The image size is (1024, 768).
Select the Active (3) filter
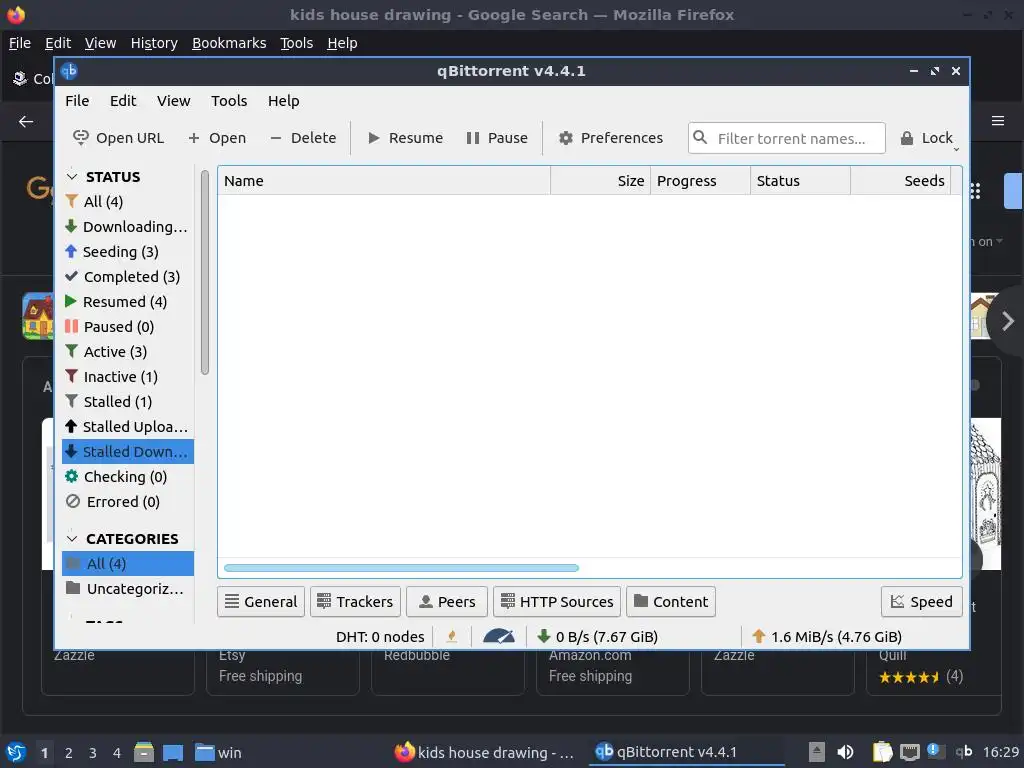pos(128,352)
